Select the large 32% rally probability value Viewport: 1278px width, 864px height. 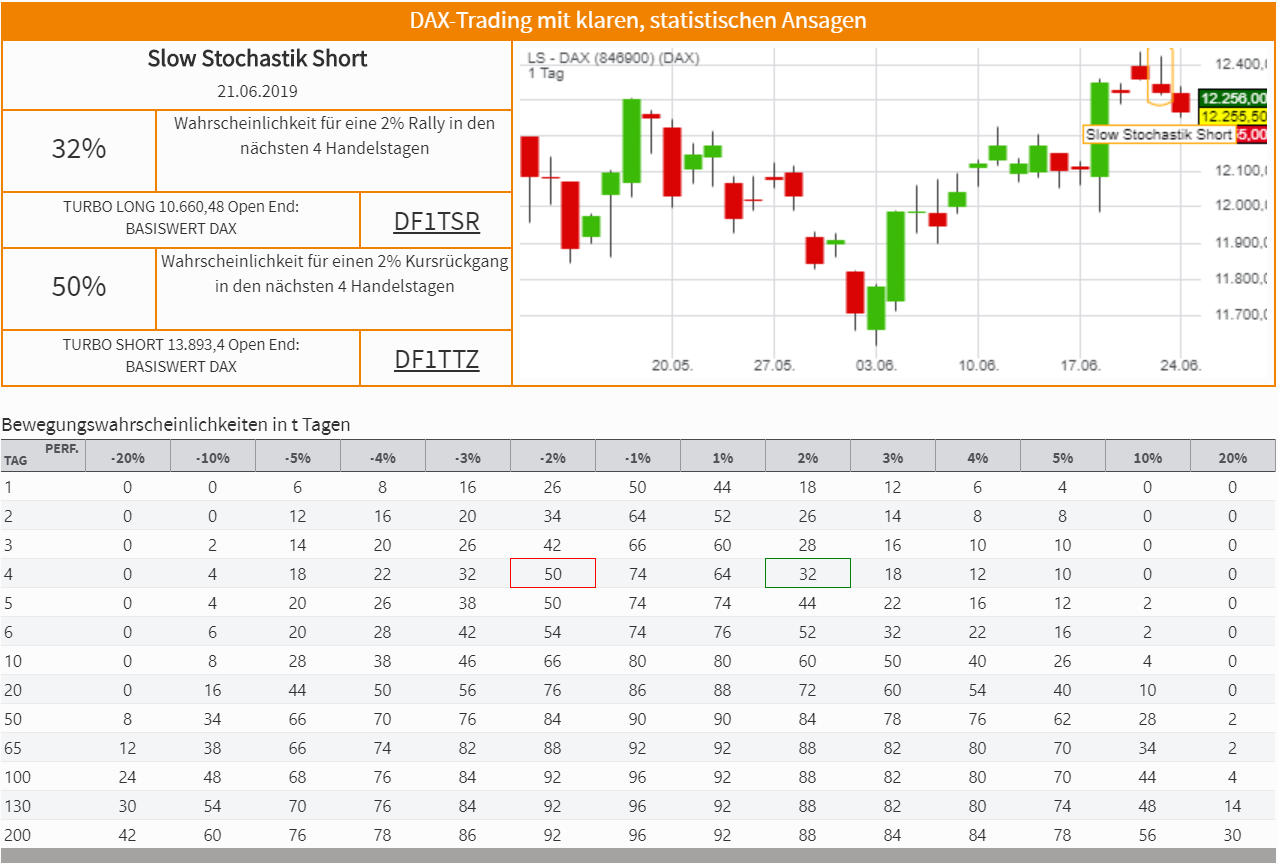(79, 149)
